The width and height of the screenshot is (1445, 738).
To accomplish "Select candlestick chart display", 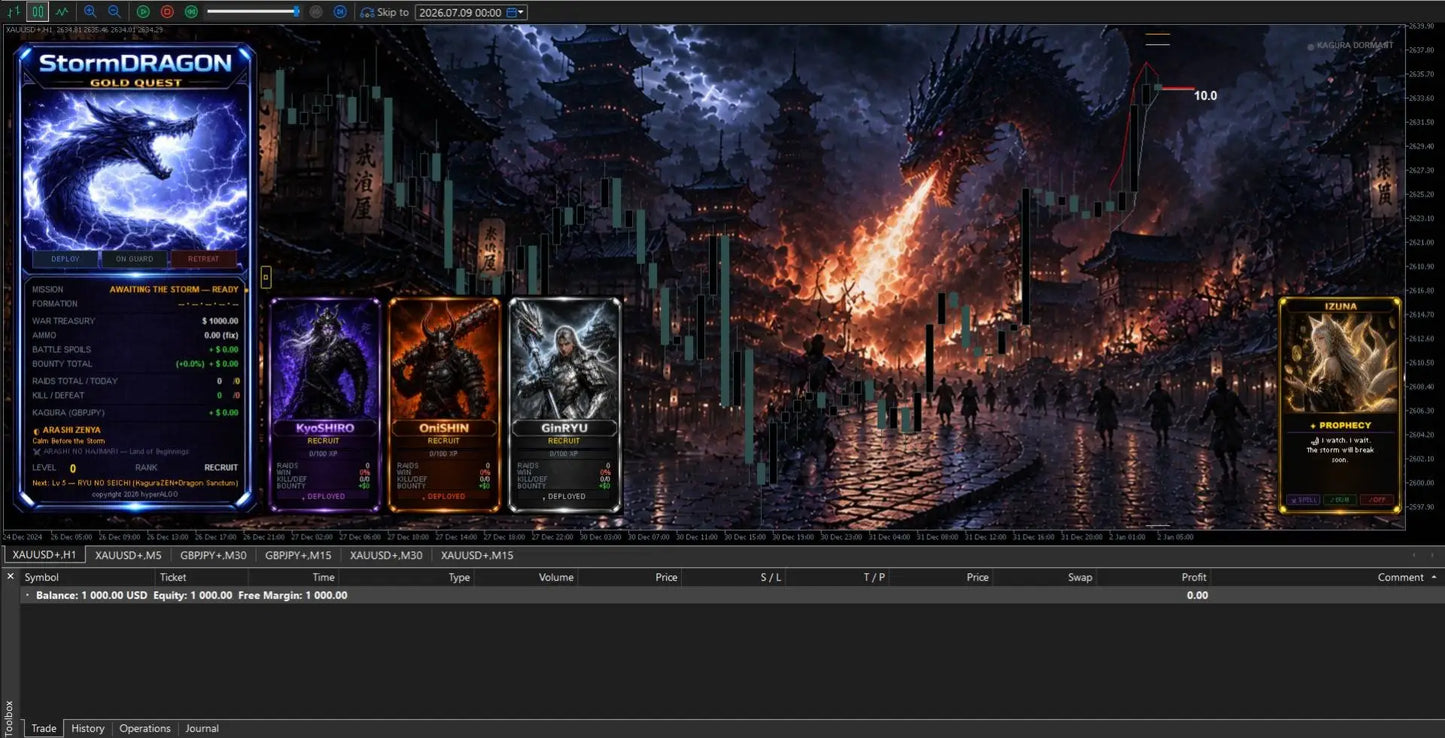I will click(x=37, y=12).
